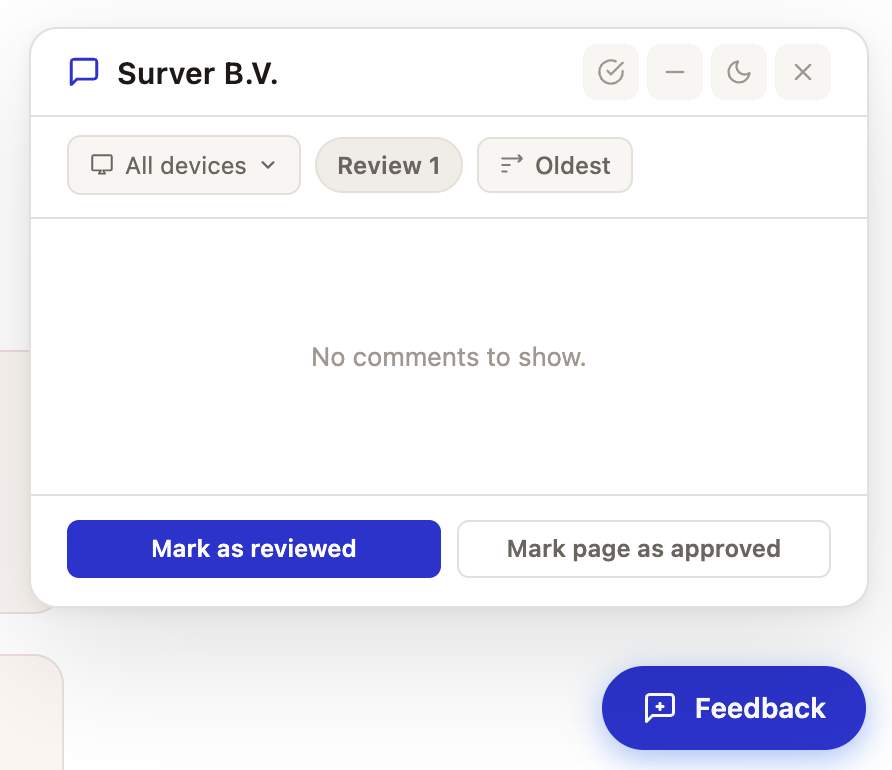Open the Feedback floating button
The image size is (892, 770).
pyautogui.click(x=734, y=708)
